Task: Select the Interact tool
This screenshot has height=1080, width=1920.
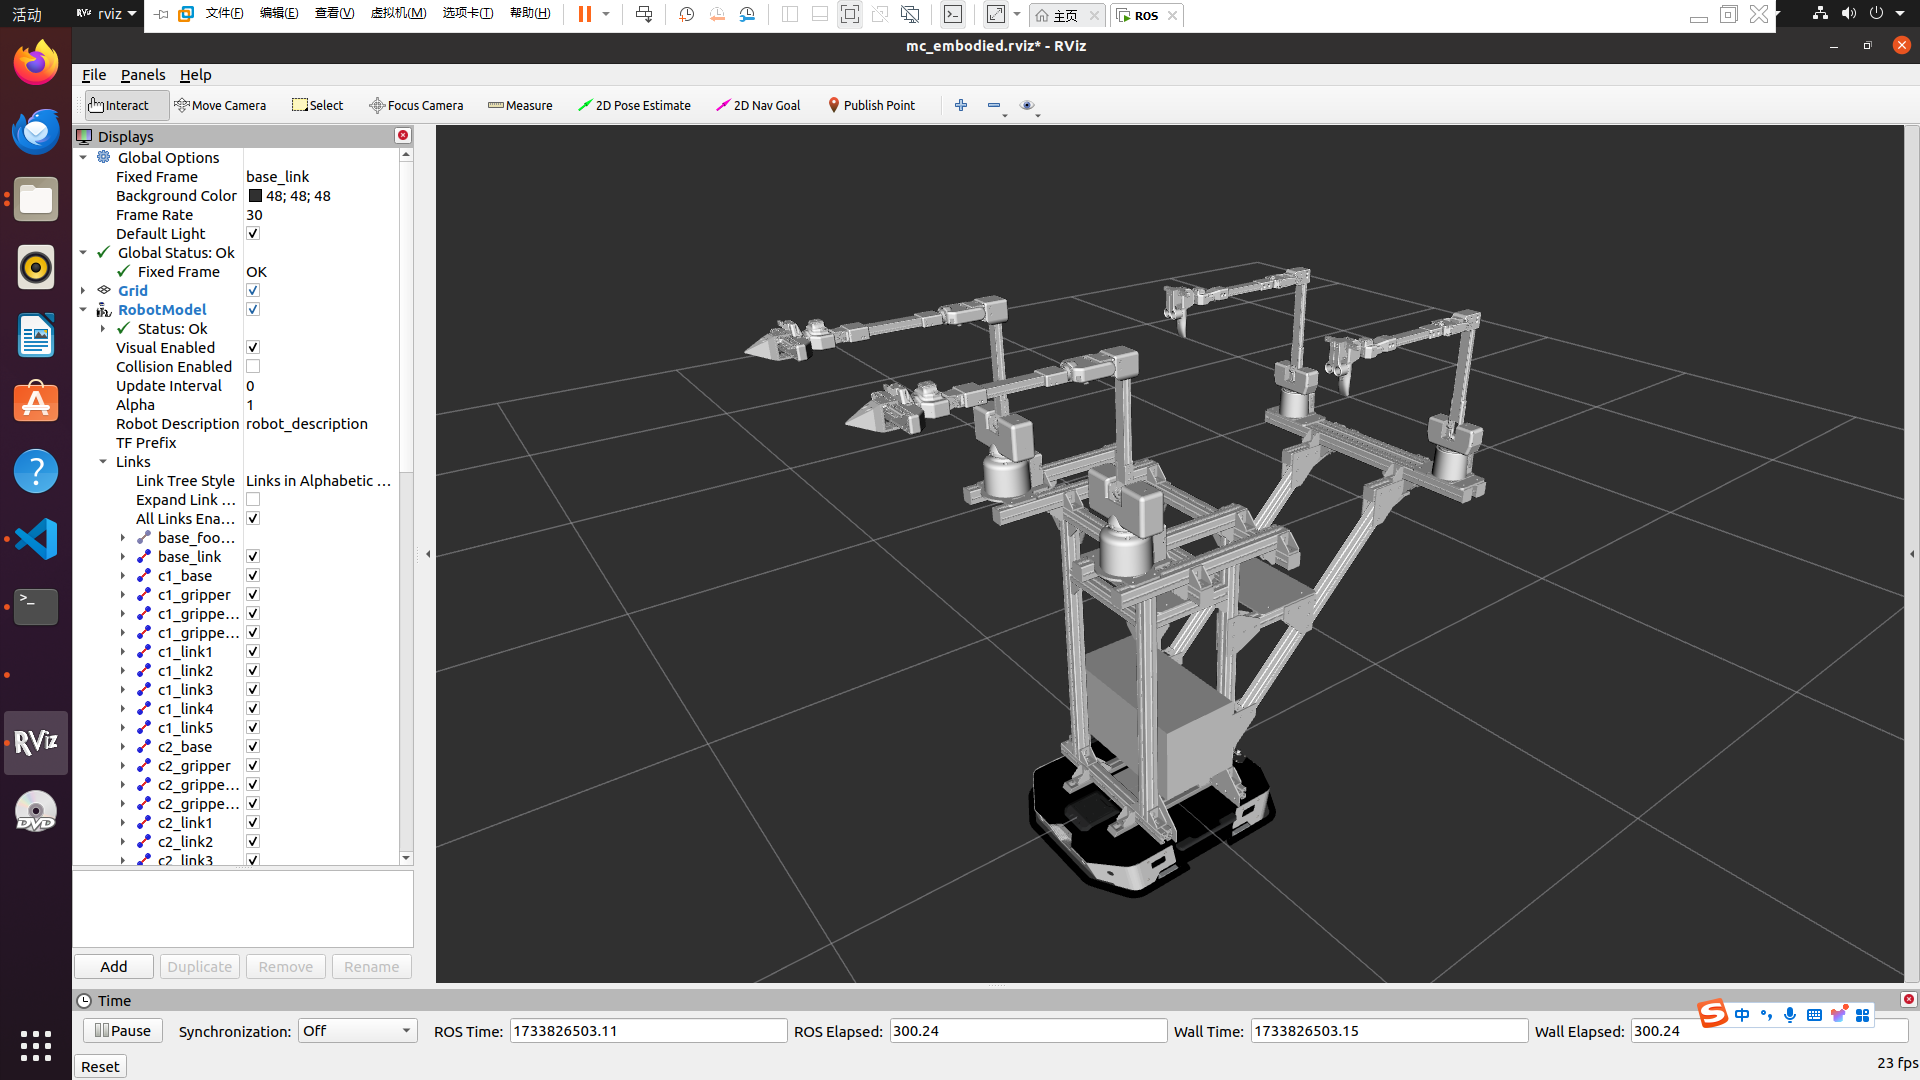Action: click(x=126, y=105)
